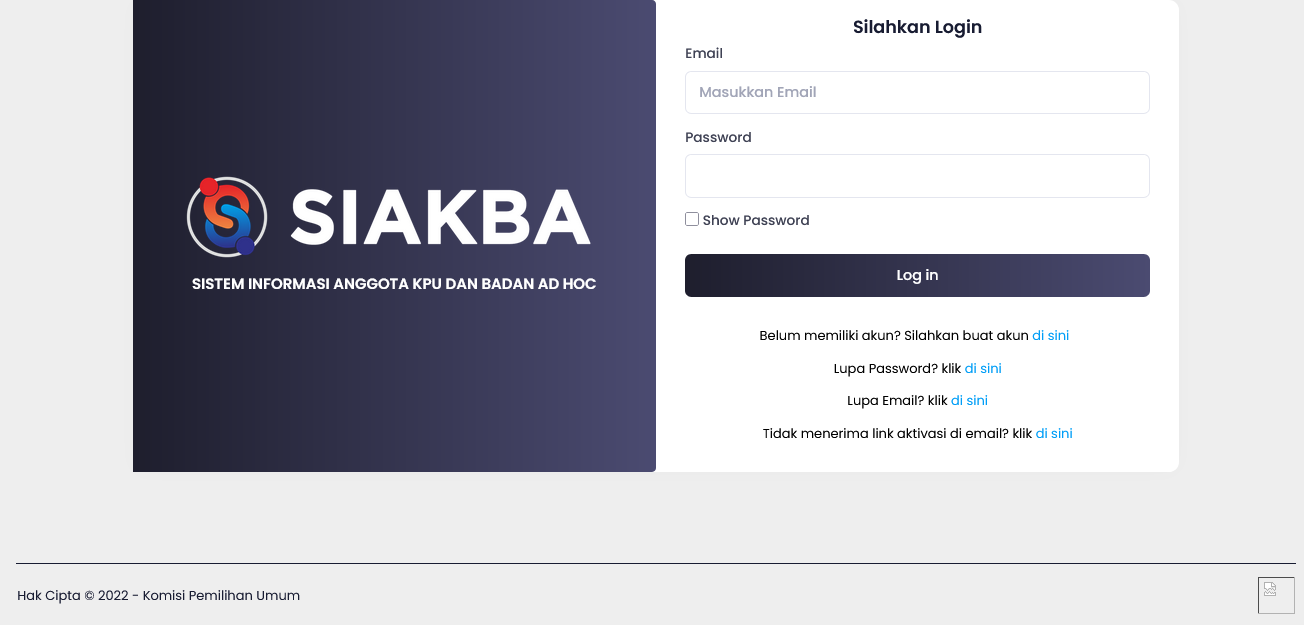
Task: Click the SISTEM INFORMASI ANGGOTA tagline
Action: pyautogui.click(x=394, y=283)
